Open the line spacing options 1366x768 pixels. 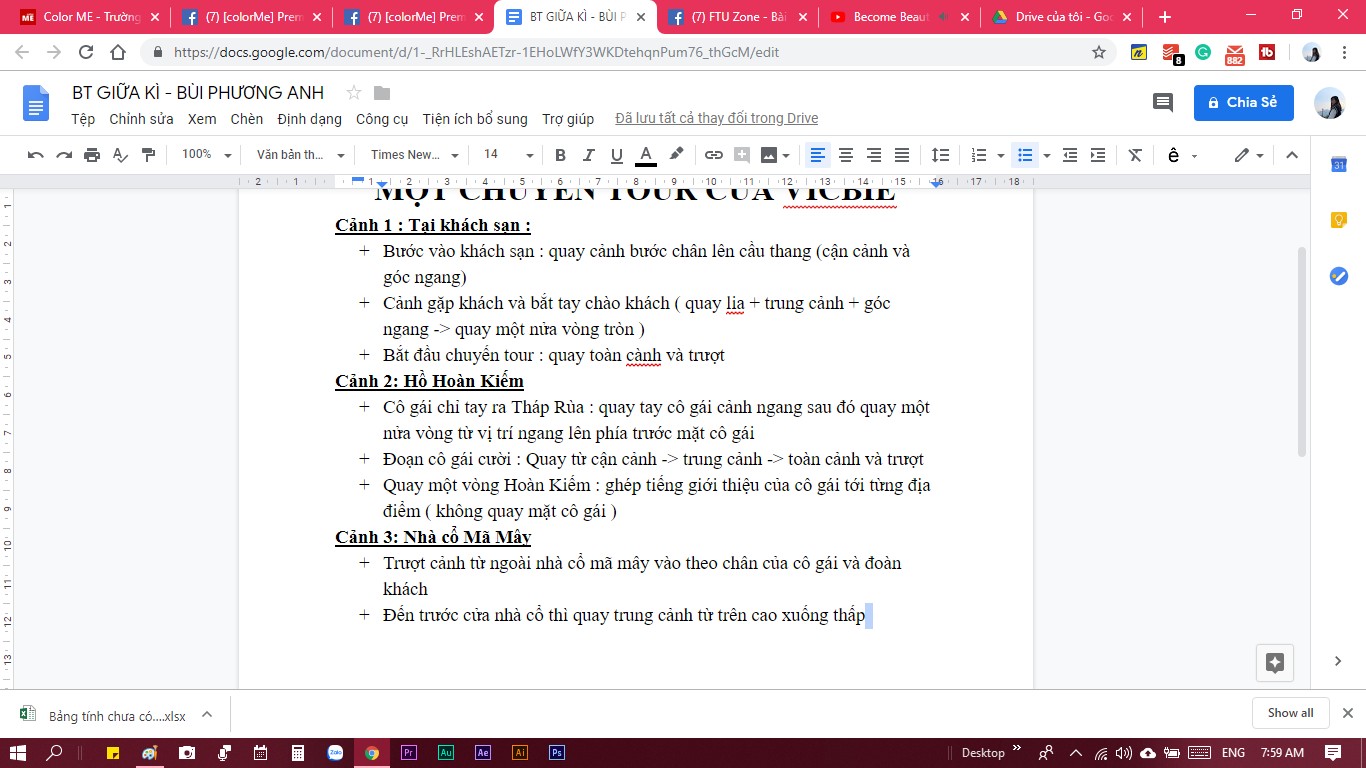coord(941,155)
